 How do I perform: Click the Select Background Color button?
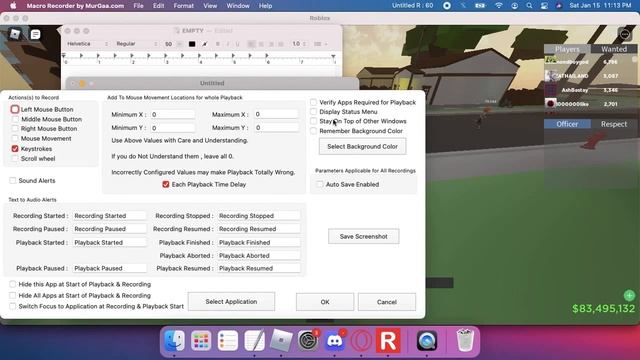362,146
